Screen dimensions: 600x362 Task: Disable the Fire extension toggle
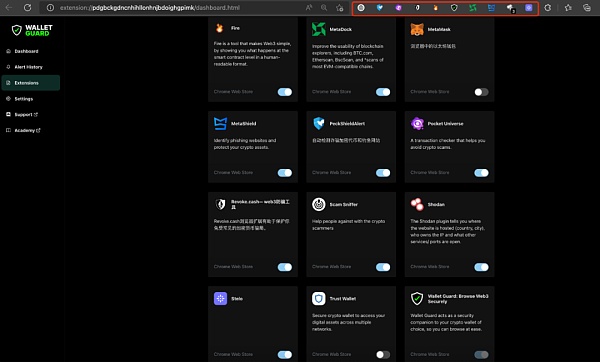pos(285,92)
